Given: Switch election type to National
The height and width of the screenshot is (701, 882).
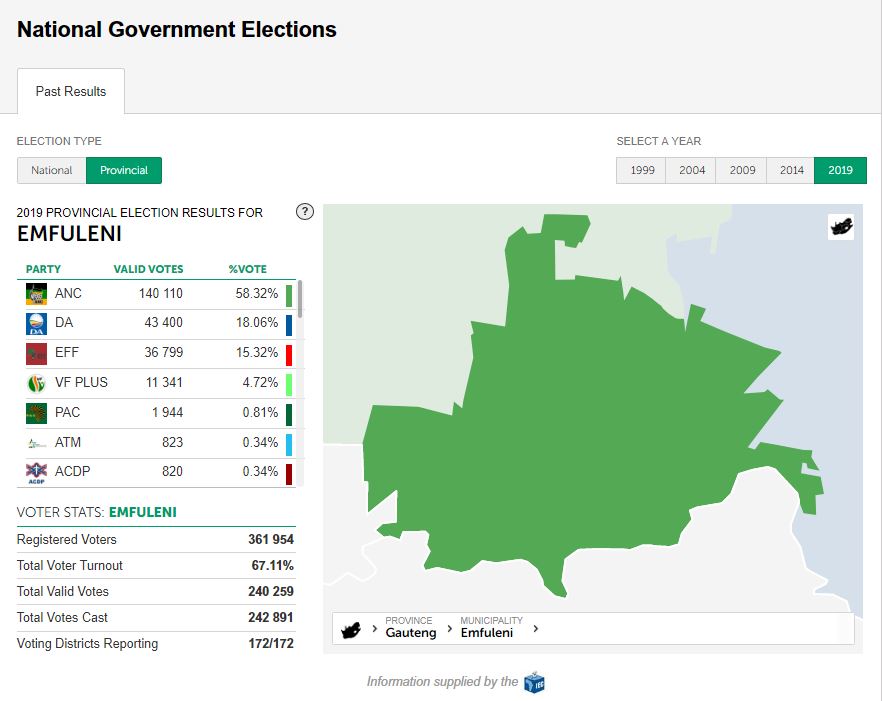Looking at the screenshot, I should 52,171.
